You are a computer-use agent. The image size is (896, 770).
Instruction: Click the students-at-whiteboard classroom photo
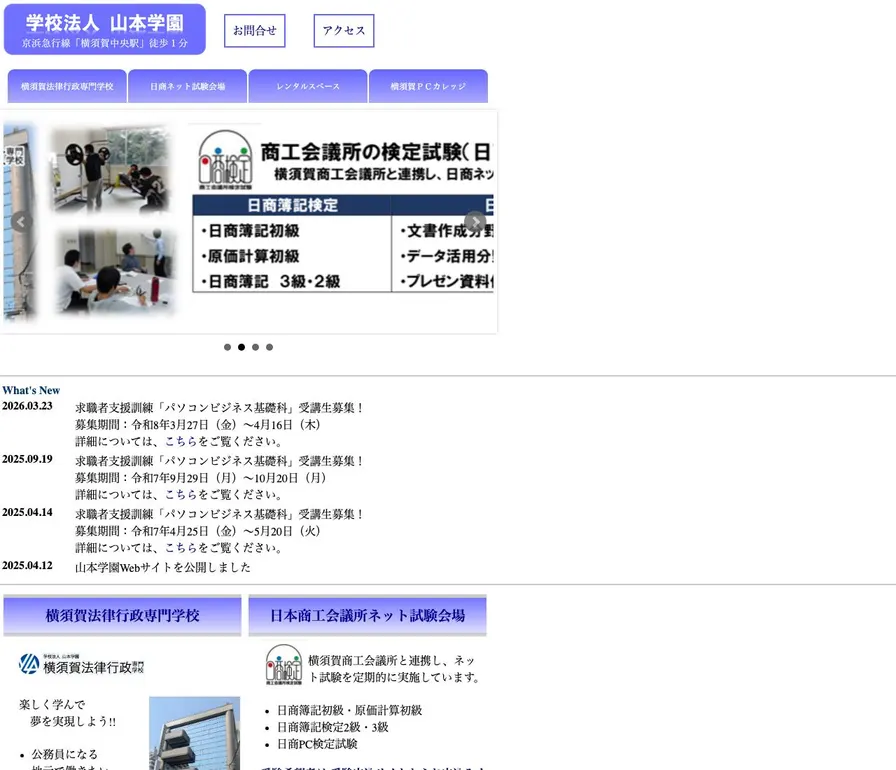115,271
